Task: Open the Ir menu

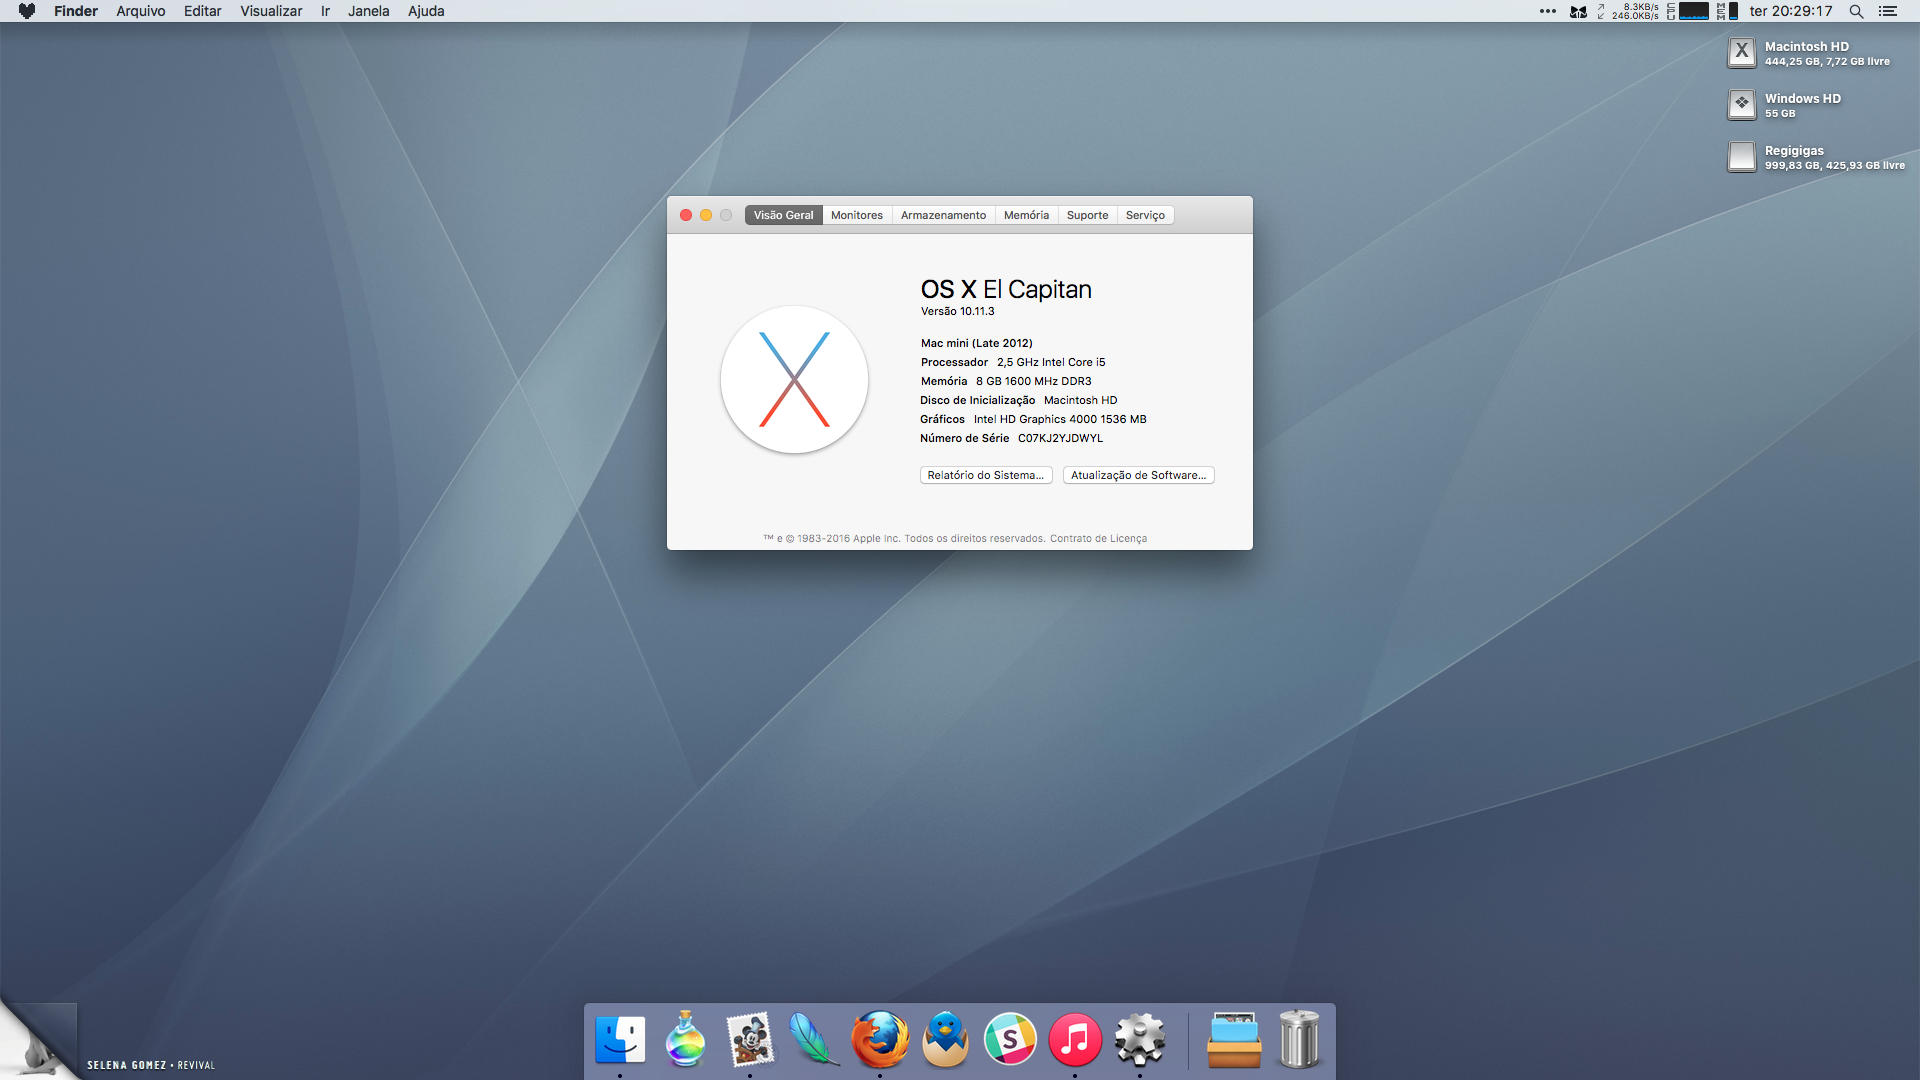Action: [325, 11]
